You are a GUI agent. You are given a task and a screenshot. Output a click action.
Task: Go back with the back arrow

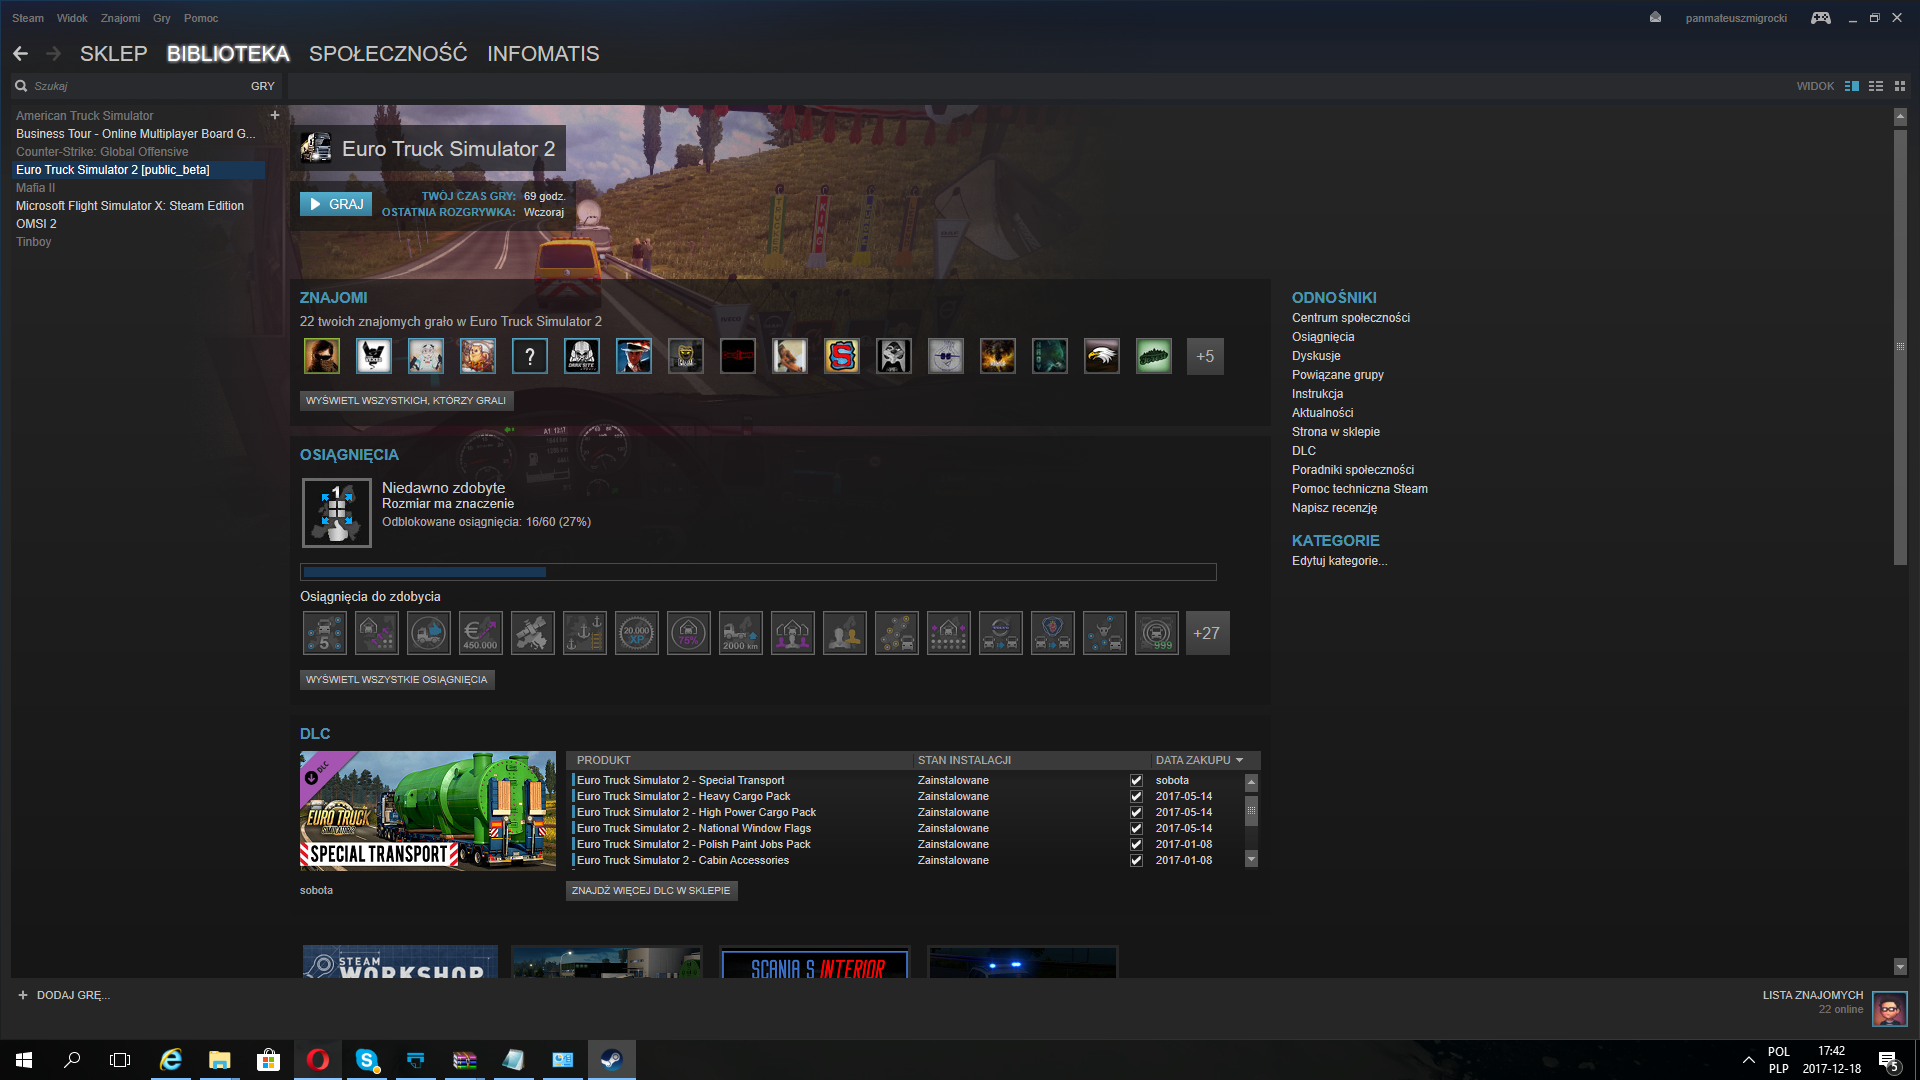20,53
